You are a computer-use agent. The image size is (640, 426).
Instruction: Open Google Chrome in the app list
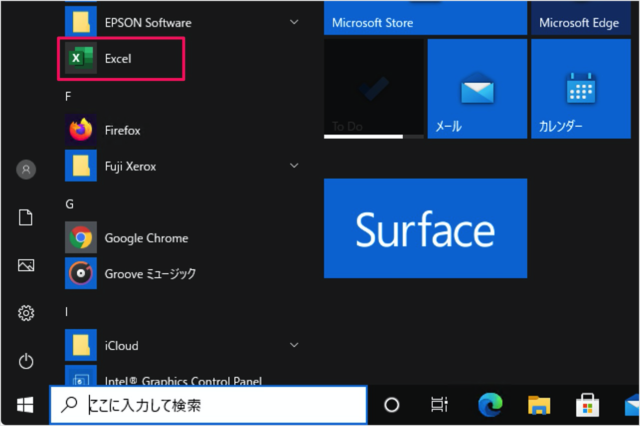click(184, 237)
